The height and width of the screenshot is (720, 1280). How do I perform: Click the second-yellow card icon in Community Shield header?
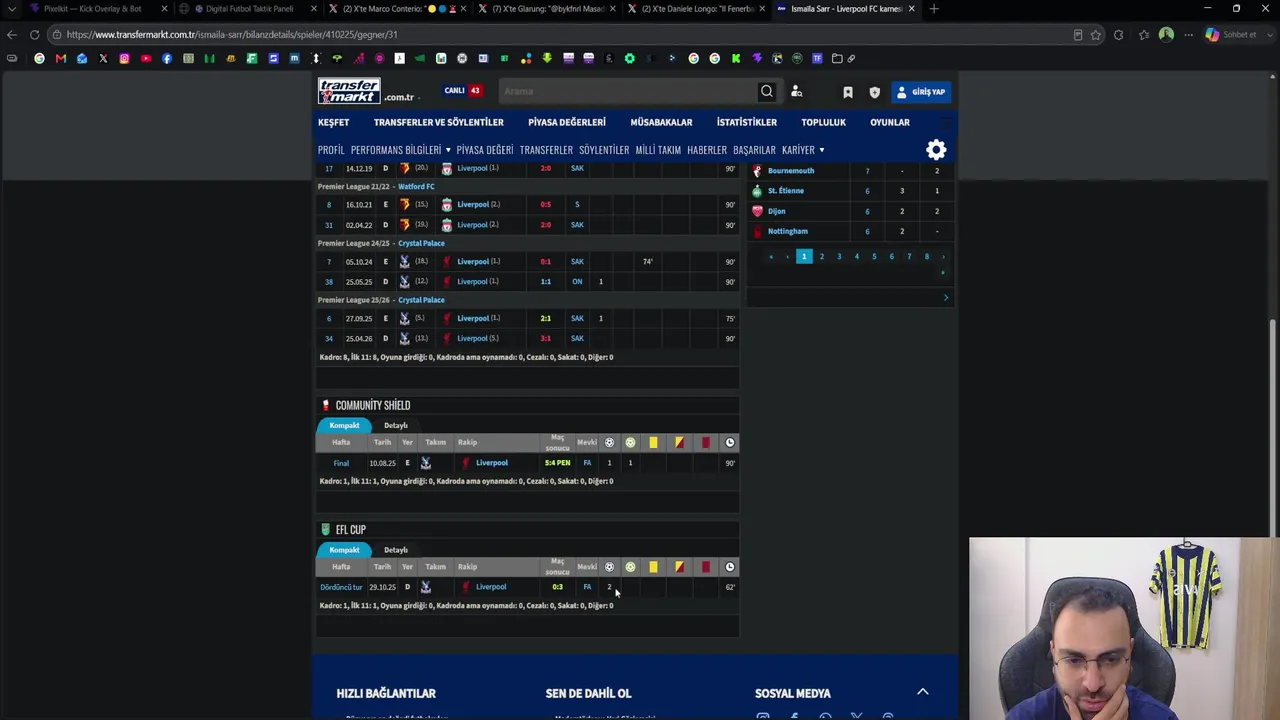coord(679,442)
